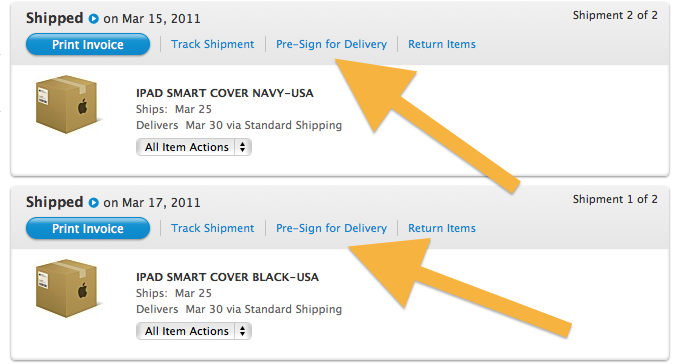675x364 pixels.
Task: Print Invoice for the Mar 15 shipment
Action: pos(88,44)
